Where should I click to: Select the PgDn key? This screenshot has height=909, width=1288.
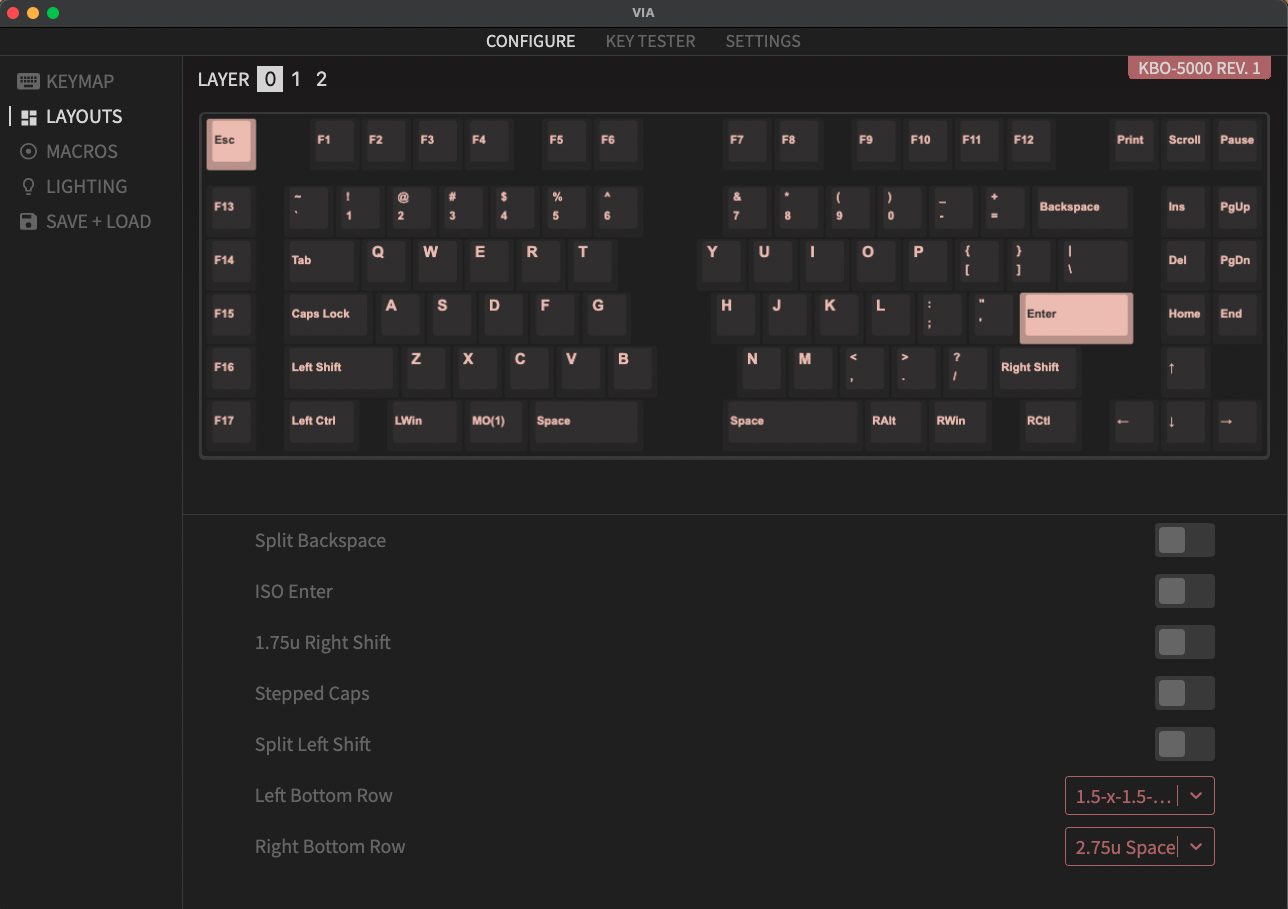coord(1238,264)
